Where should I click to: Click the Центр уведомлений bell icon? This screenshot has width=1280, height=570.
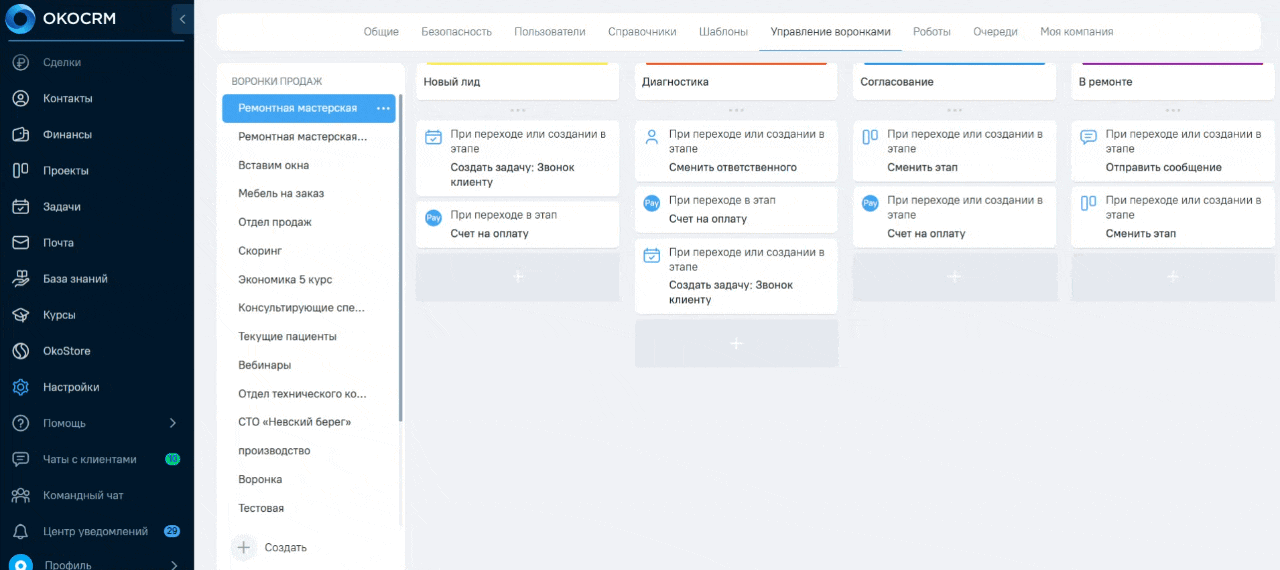click(x=20, y=531)
